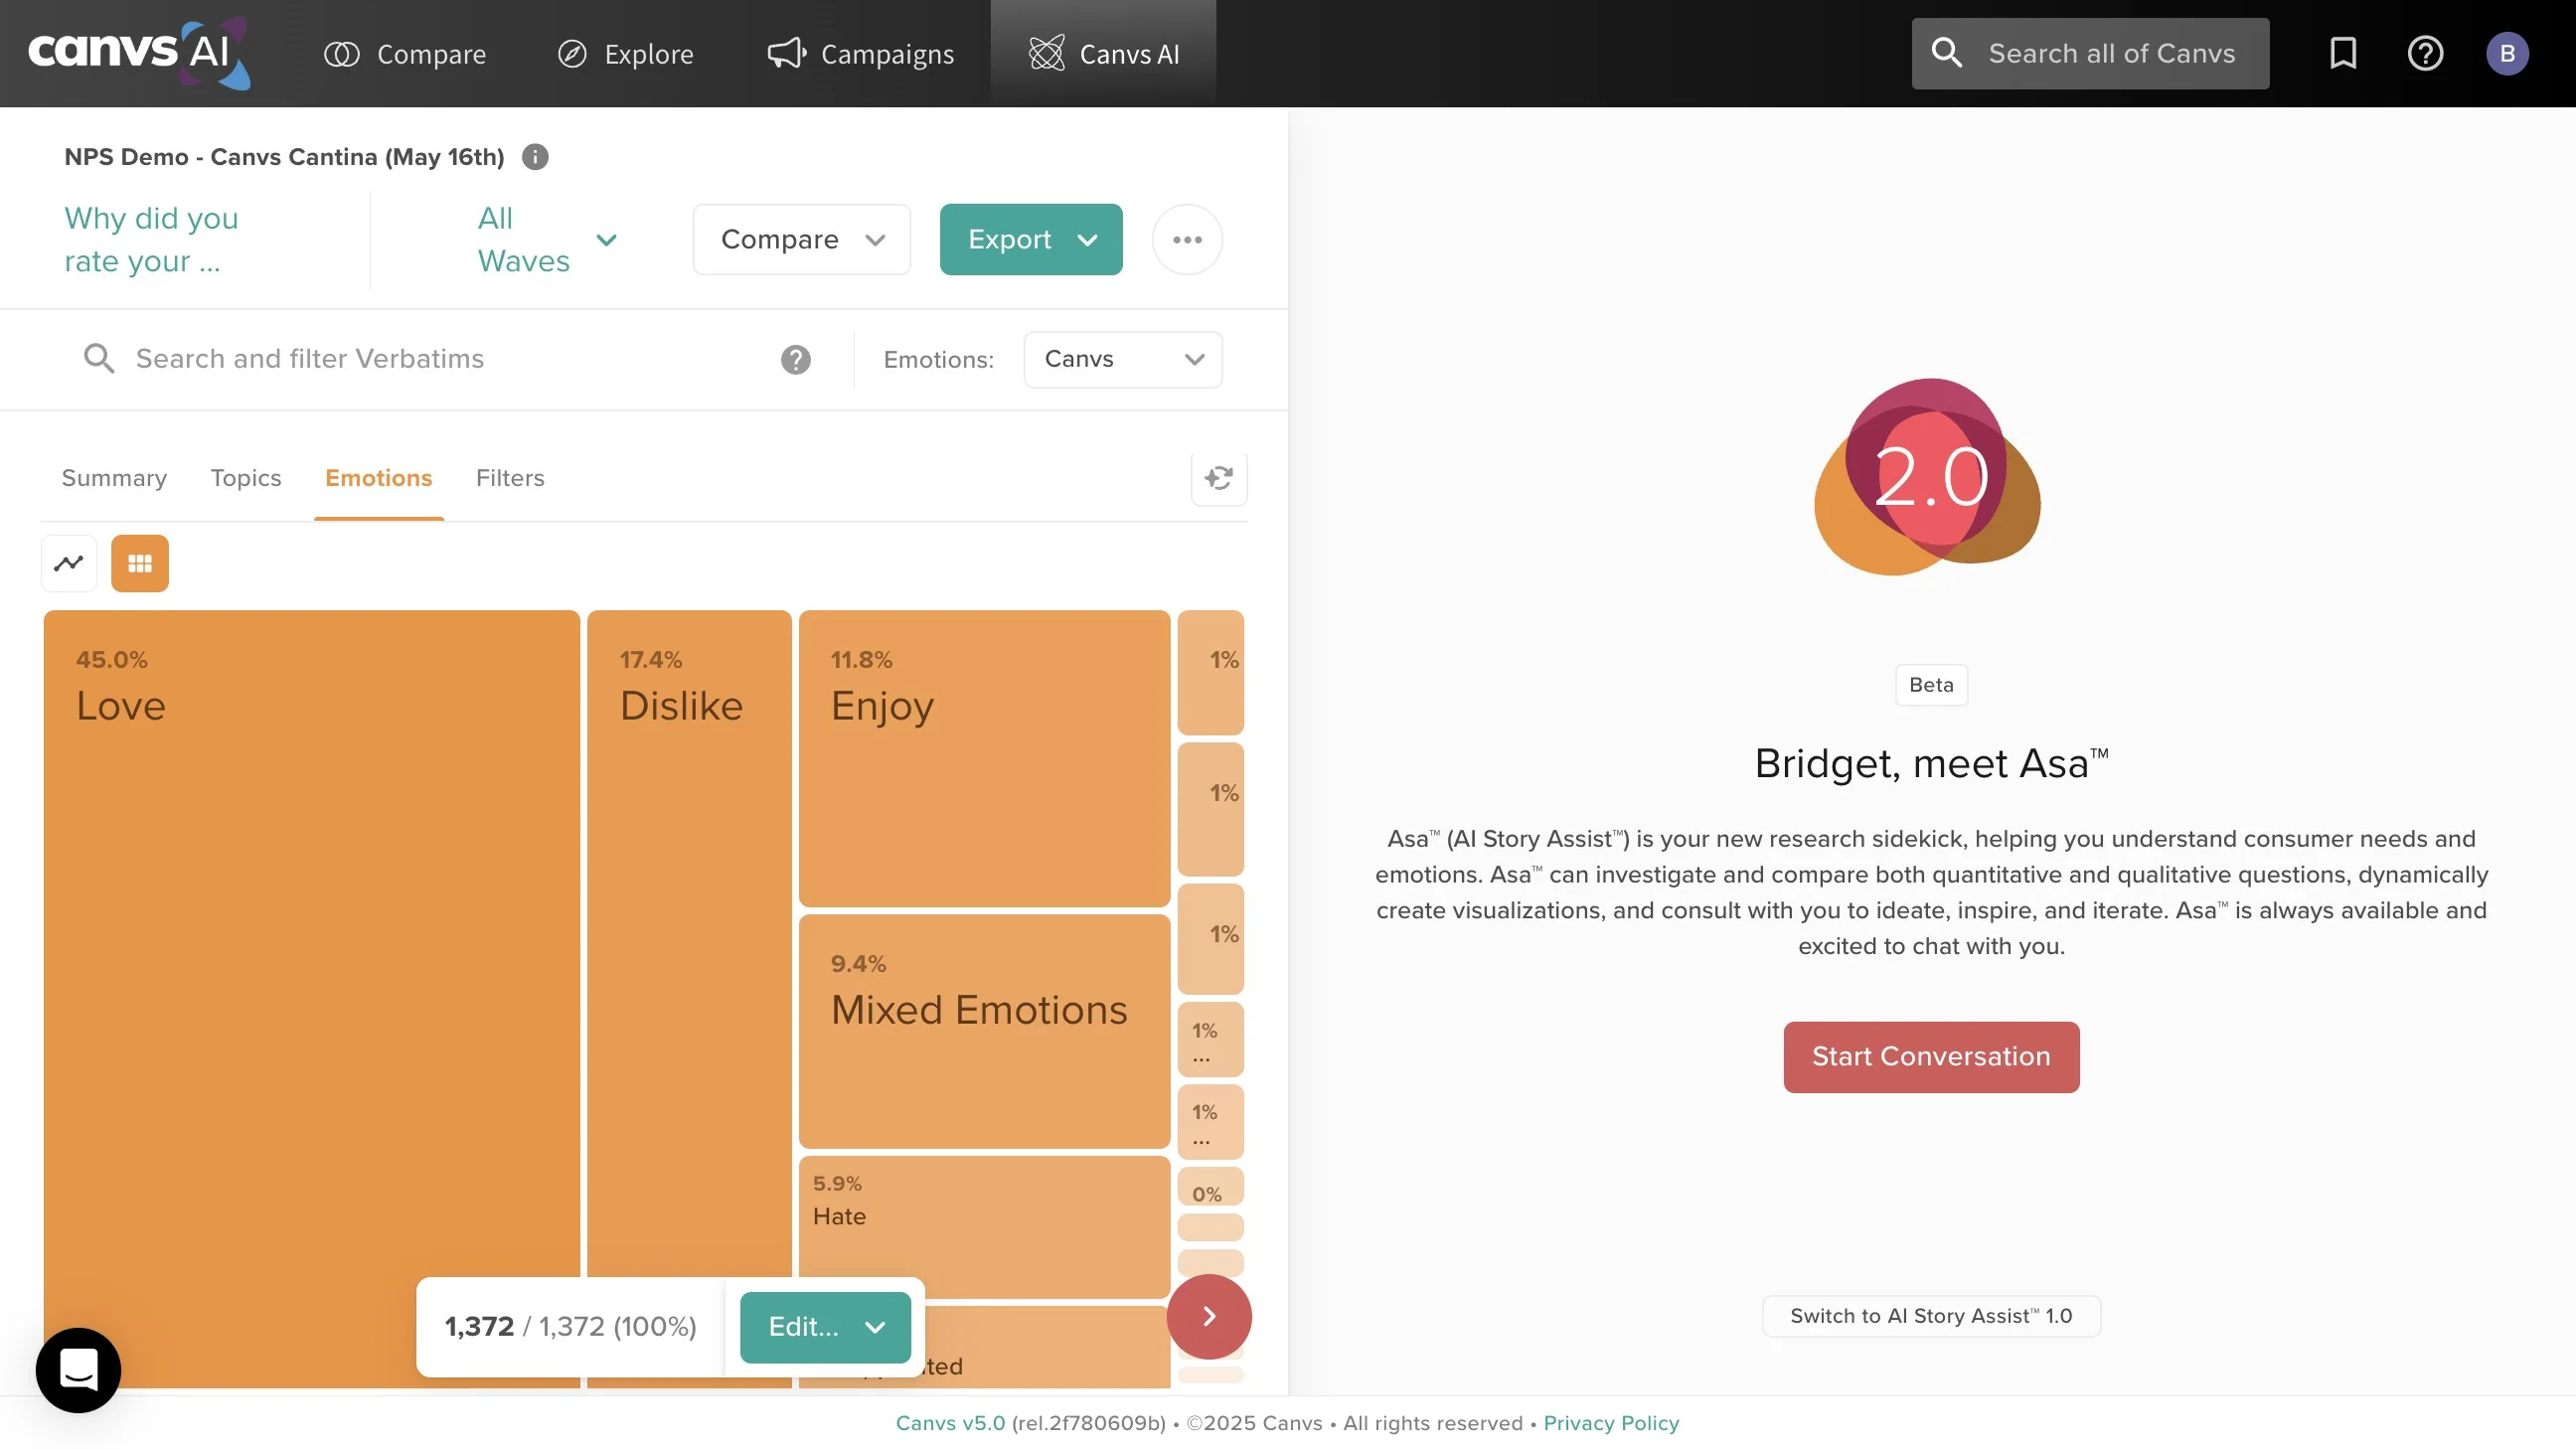Viewport: 2576px width, 1449px height.
Task: Open the help question mark icon in header
Action: [x=2425, y=53]
